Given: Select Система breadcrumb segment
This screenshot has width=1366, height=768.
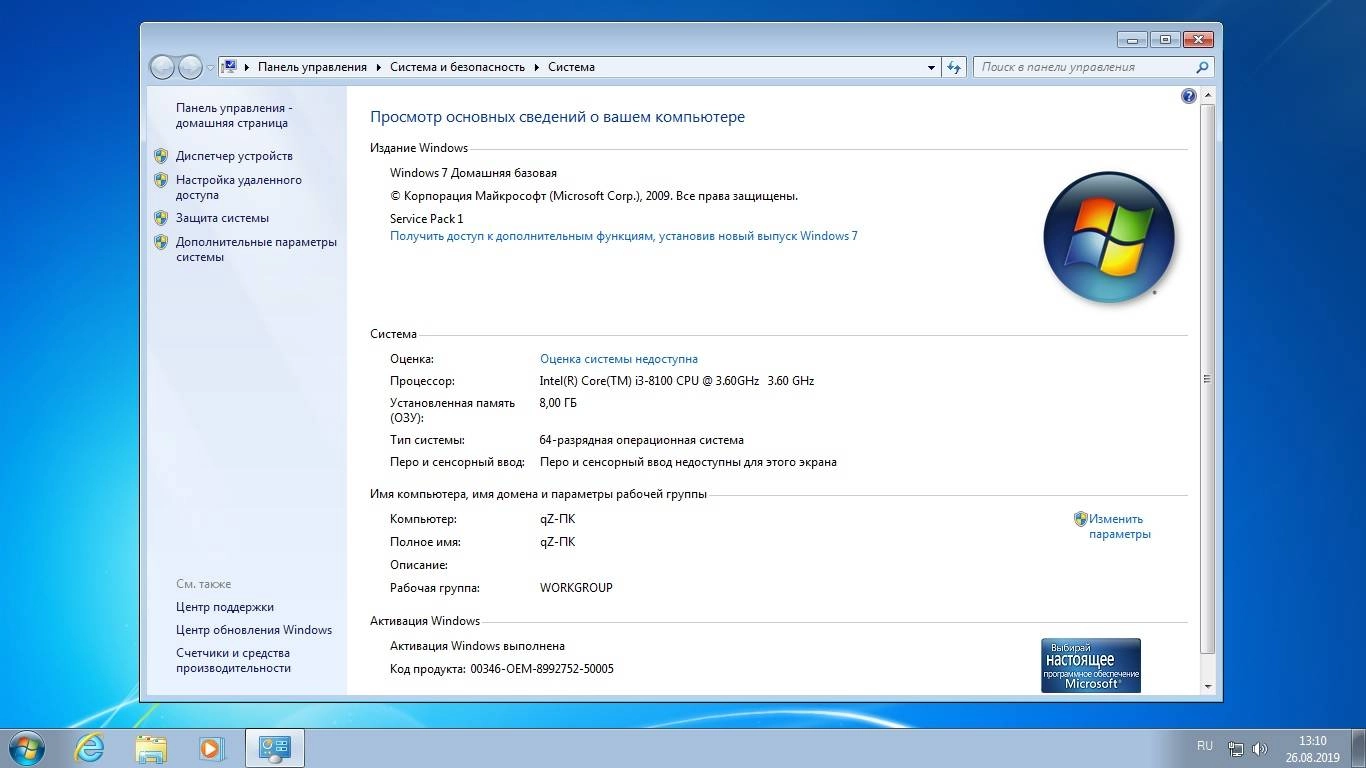Looking at the screenshot, I should point(571,67).
